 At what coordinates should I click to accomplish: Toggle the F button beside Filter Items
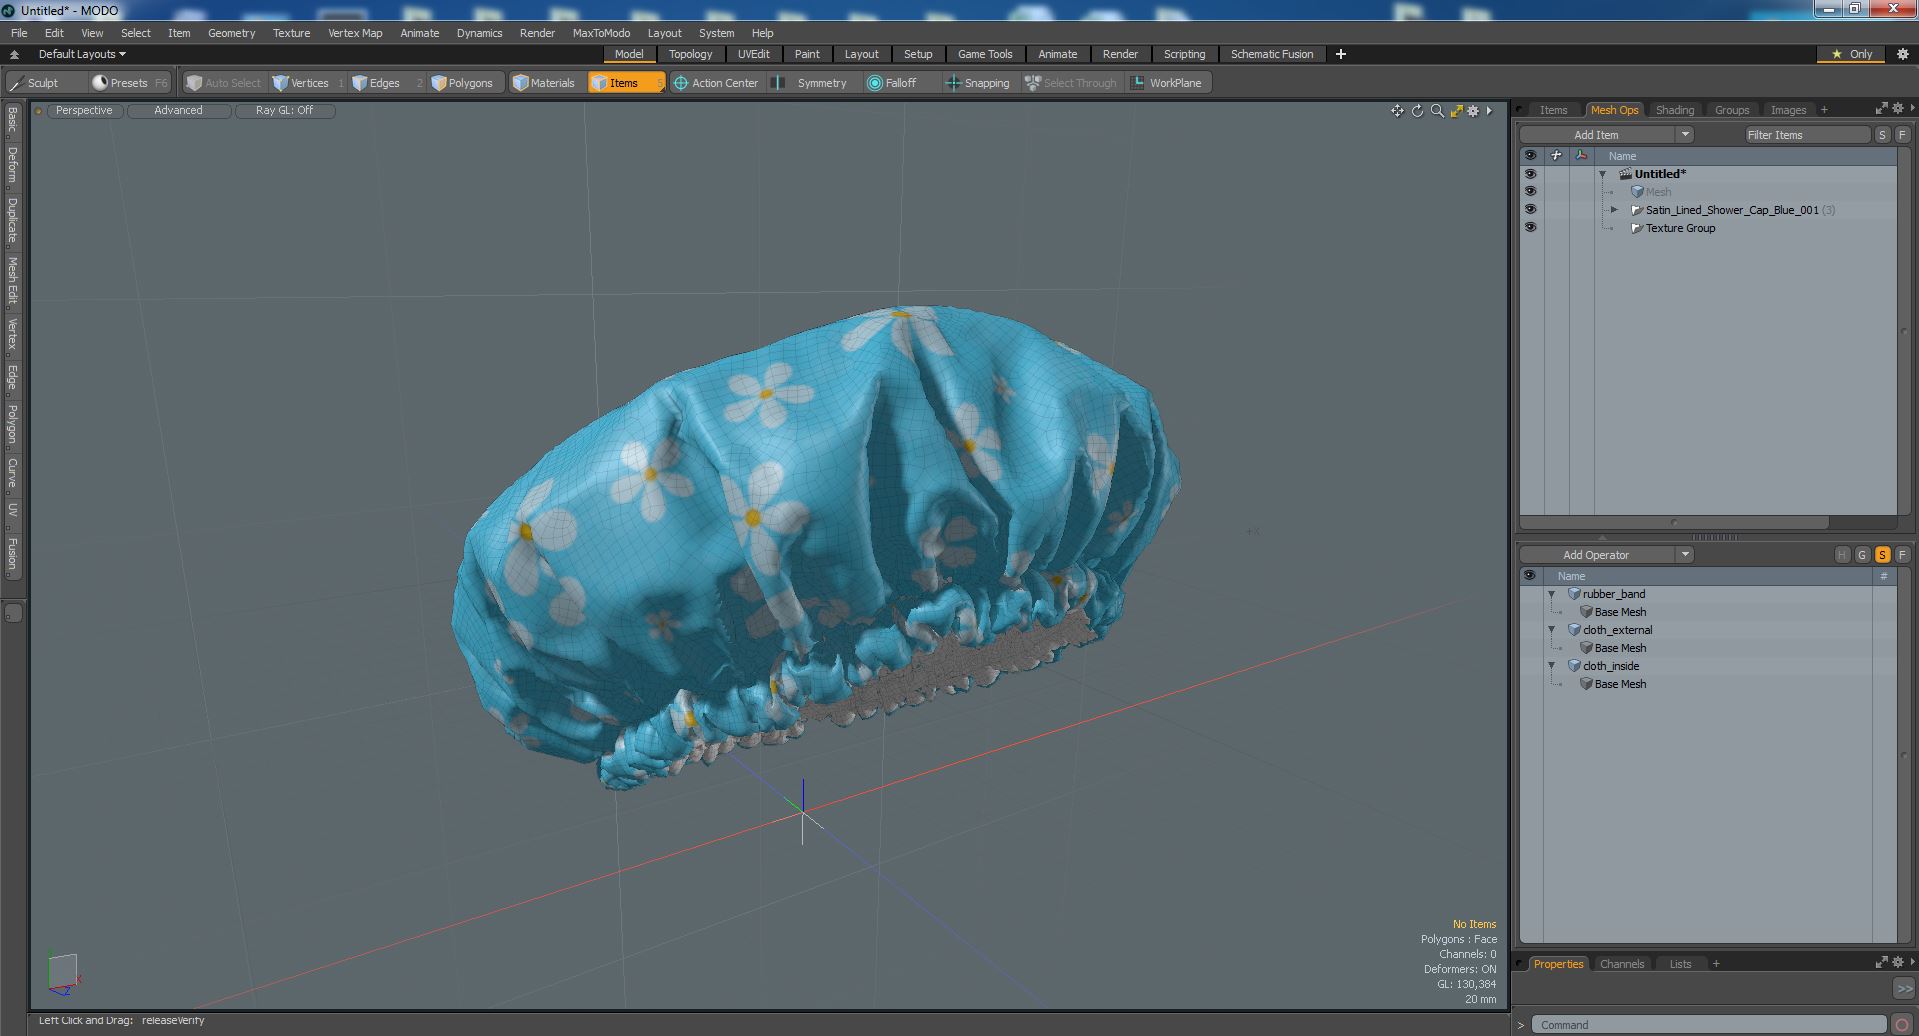coord(1902,135)
